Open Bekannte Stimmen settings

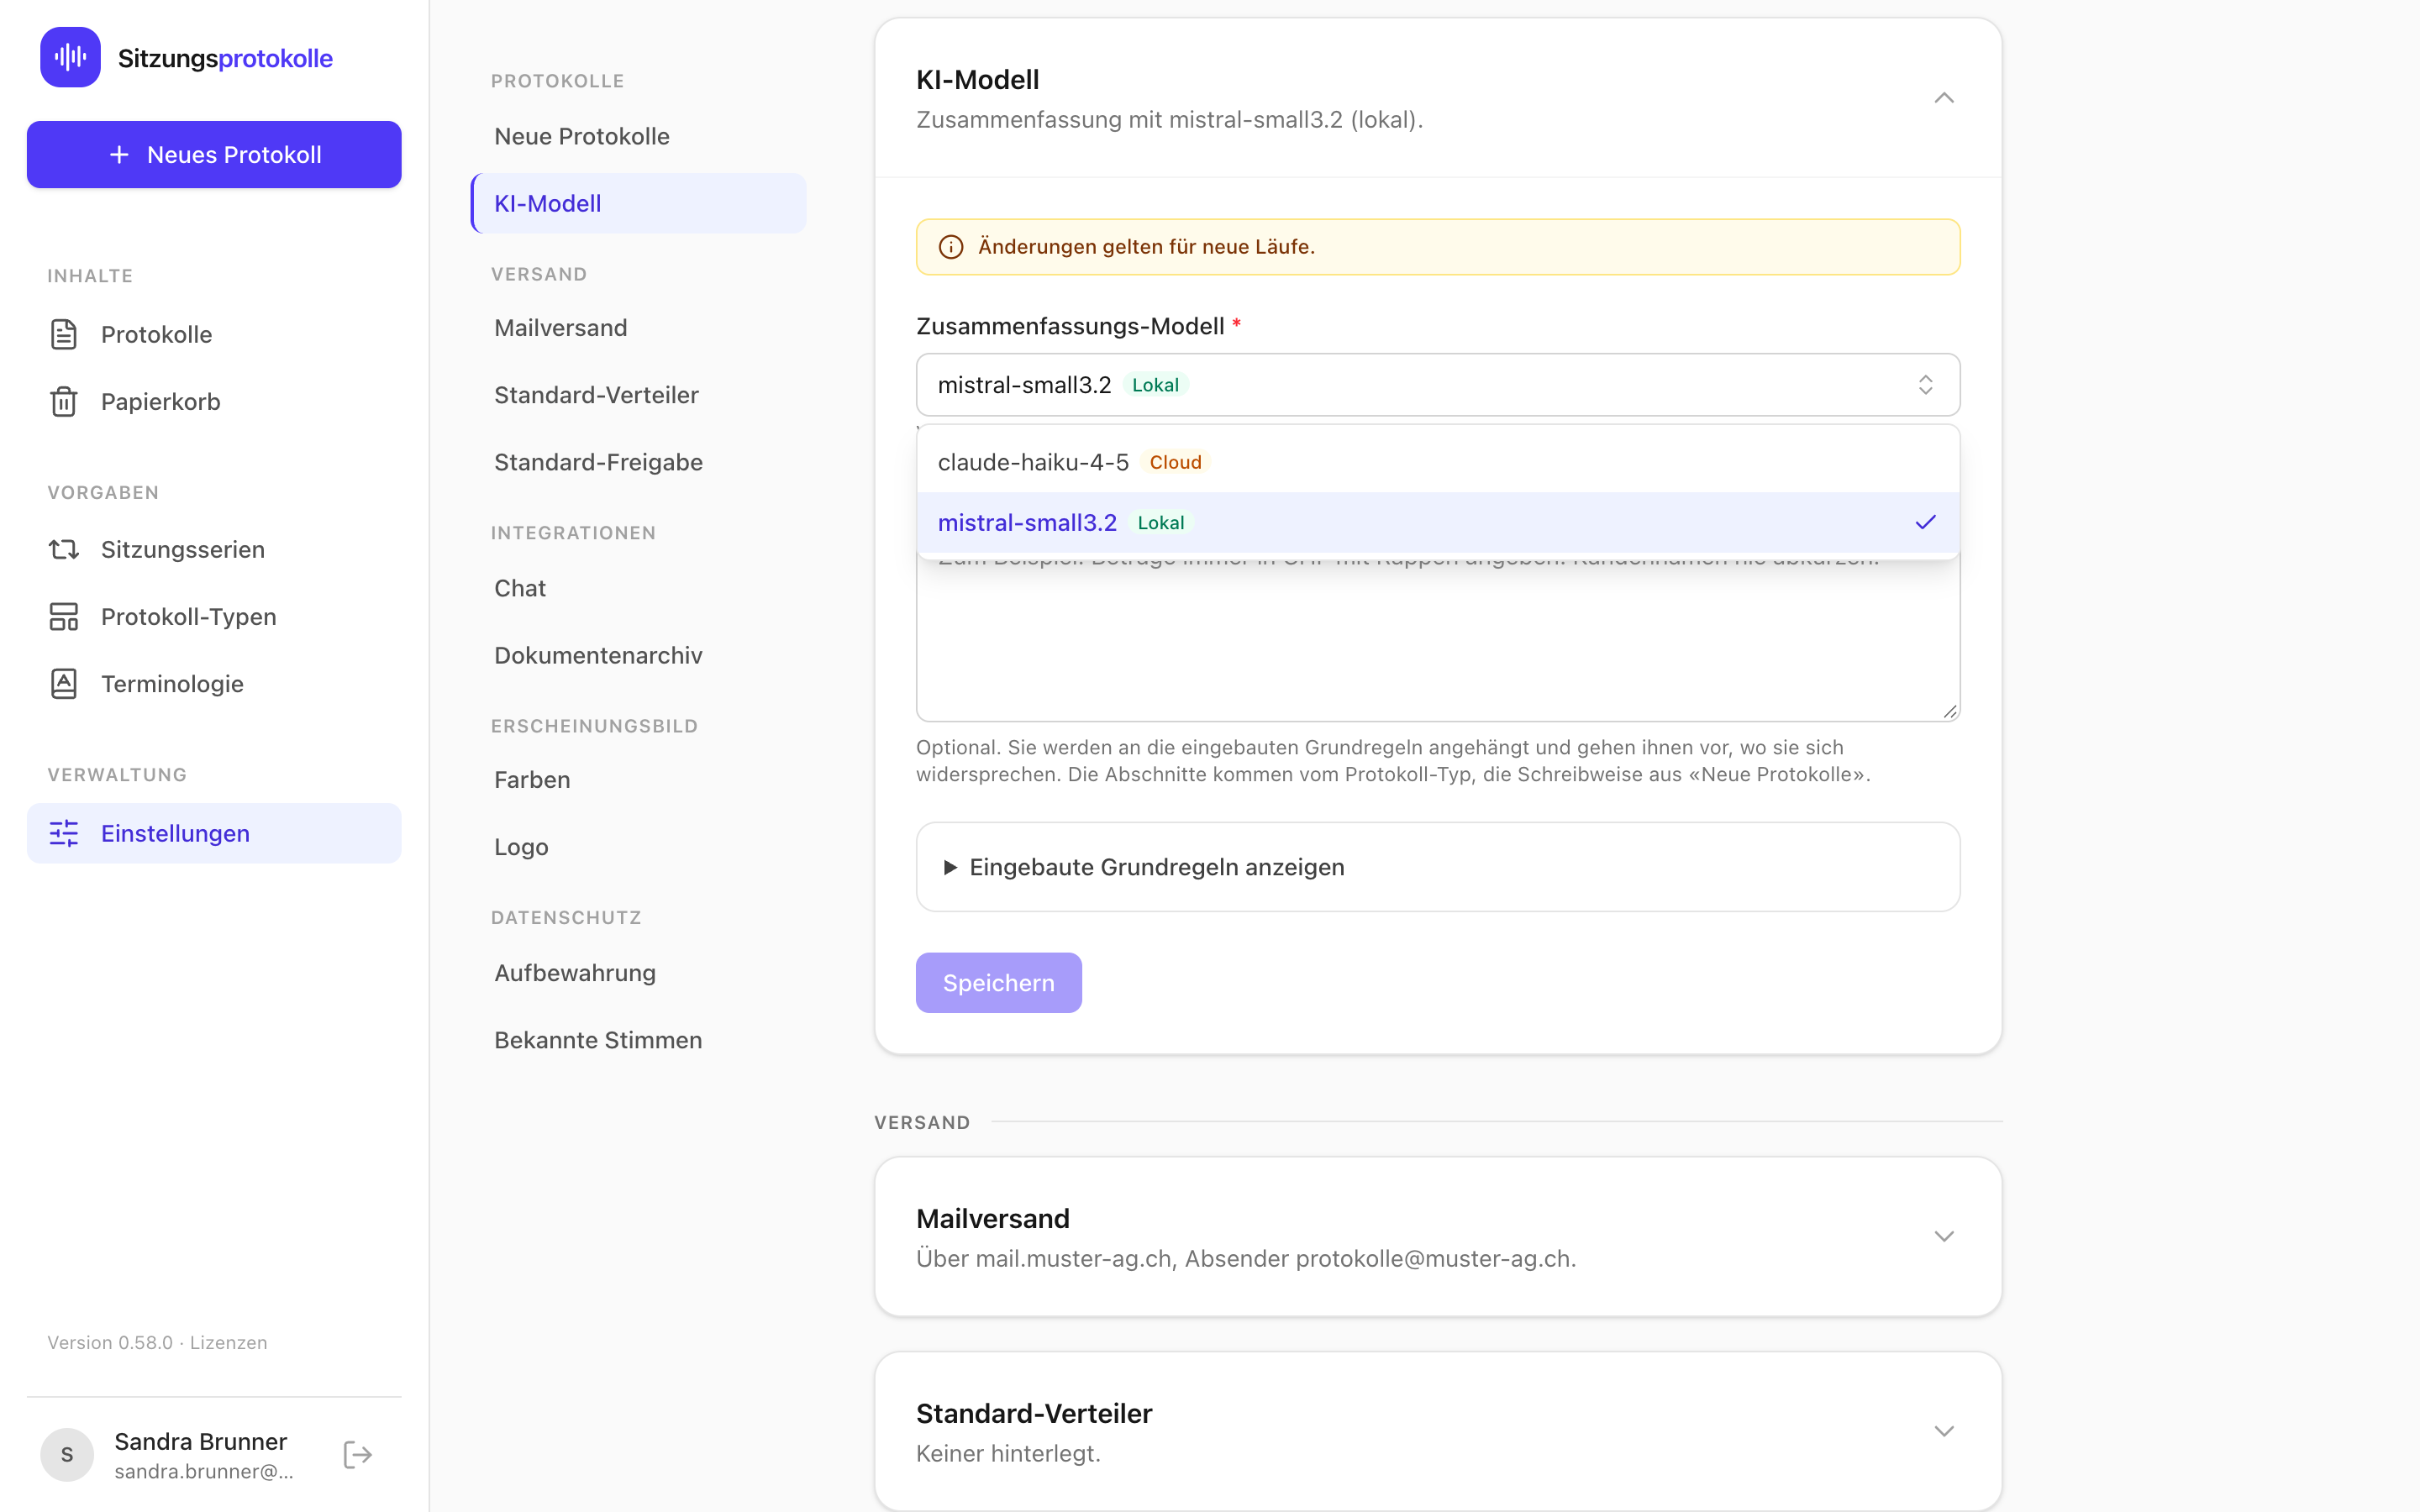[x=639, y=1040]
